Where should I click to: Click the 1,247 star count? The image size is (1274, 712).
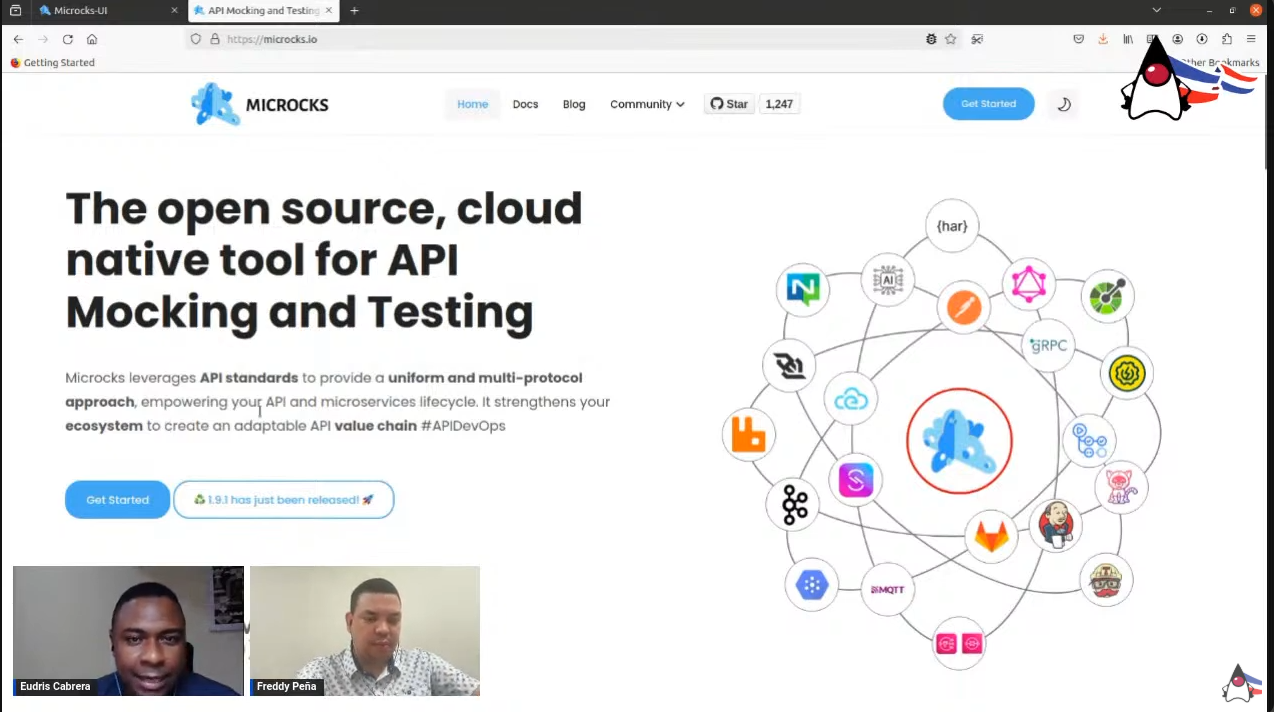coord(779,104)
